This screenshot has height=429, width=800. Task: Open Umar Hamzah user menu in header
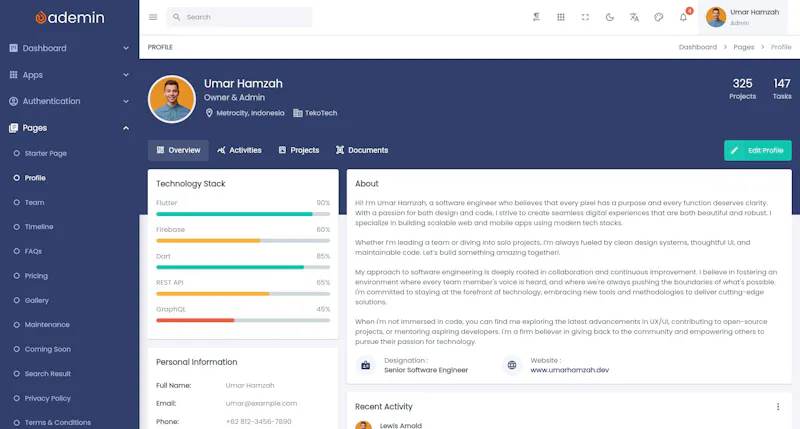pos(743,17)
